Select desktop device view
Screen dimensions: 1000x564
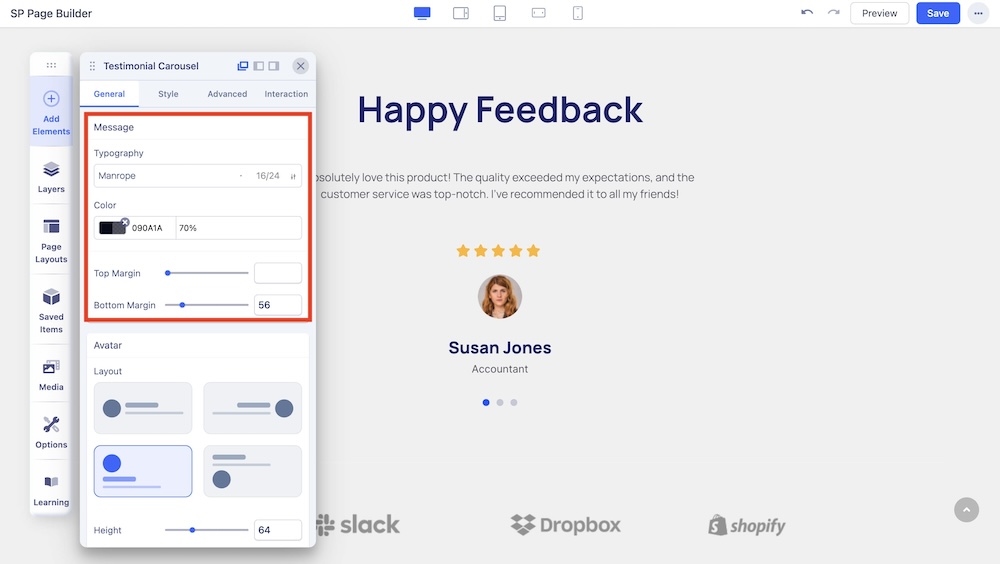[x=422, y=13]
